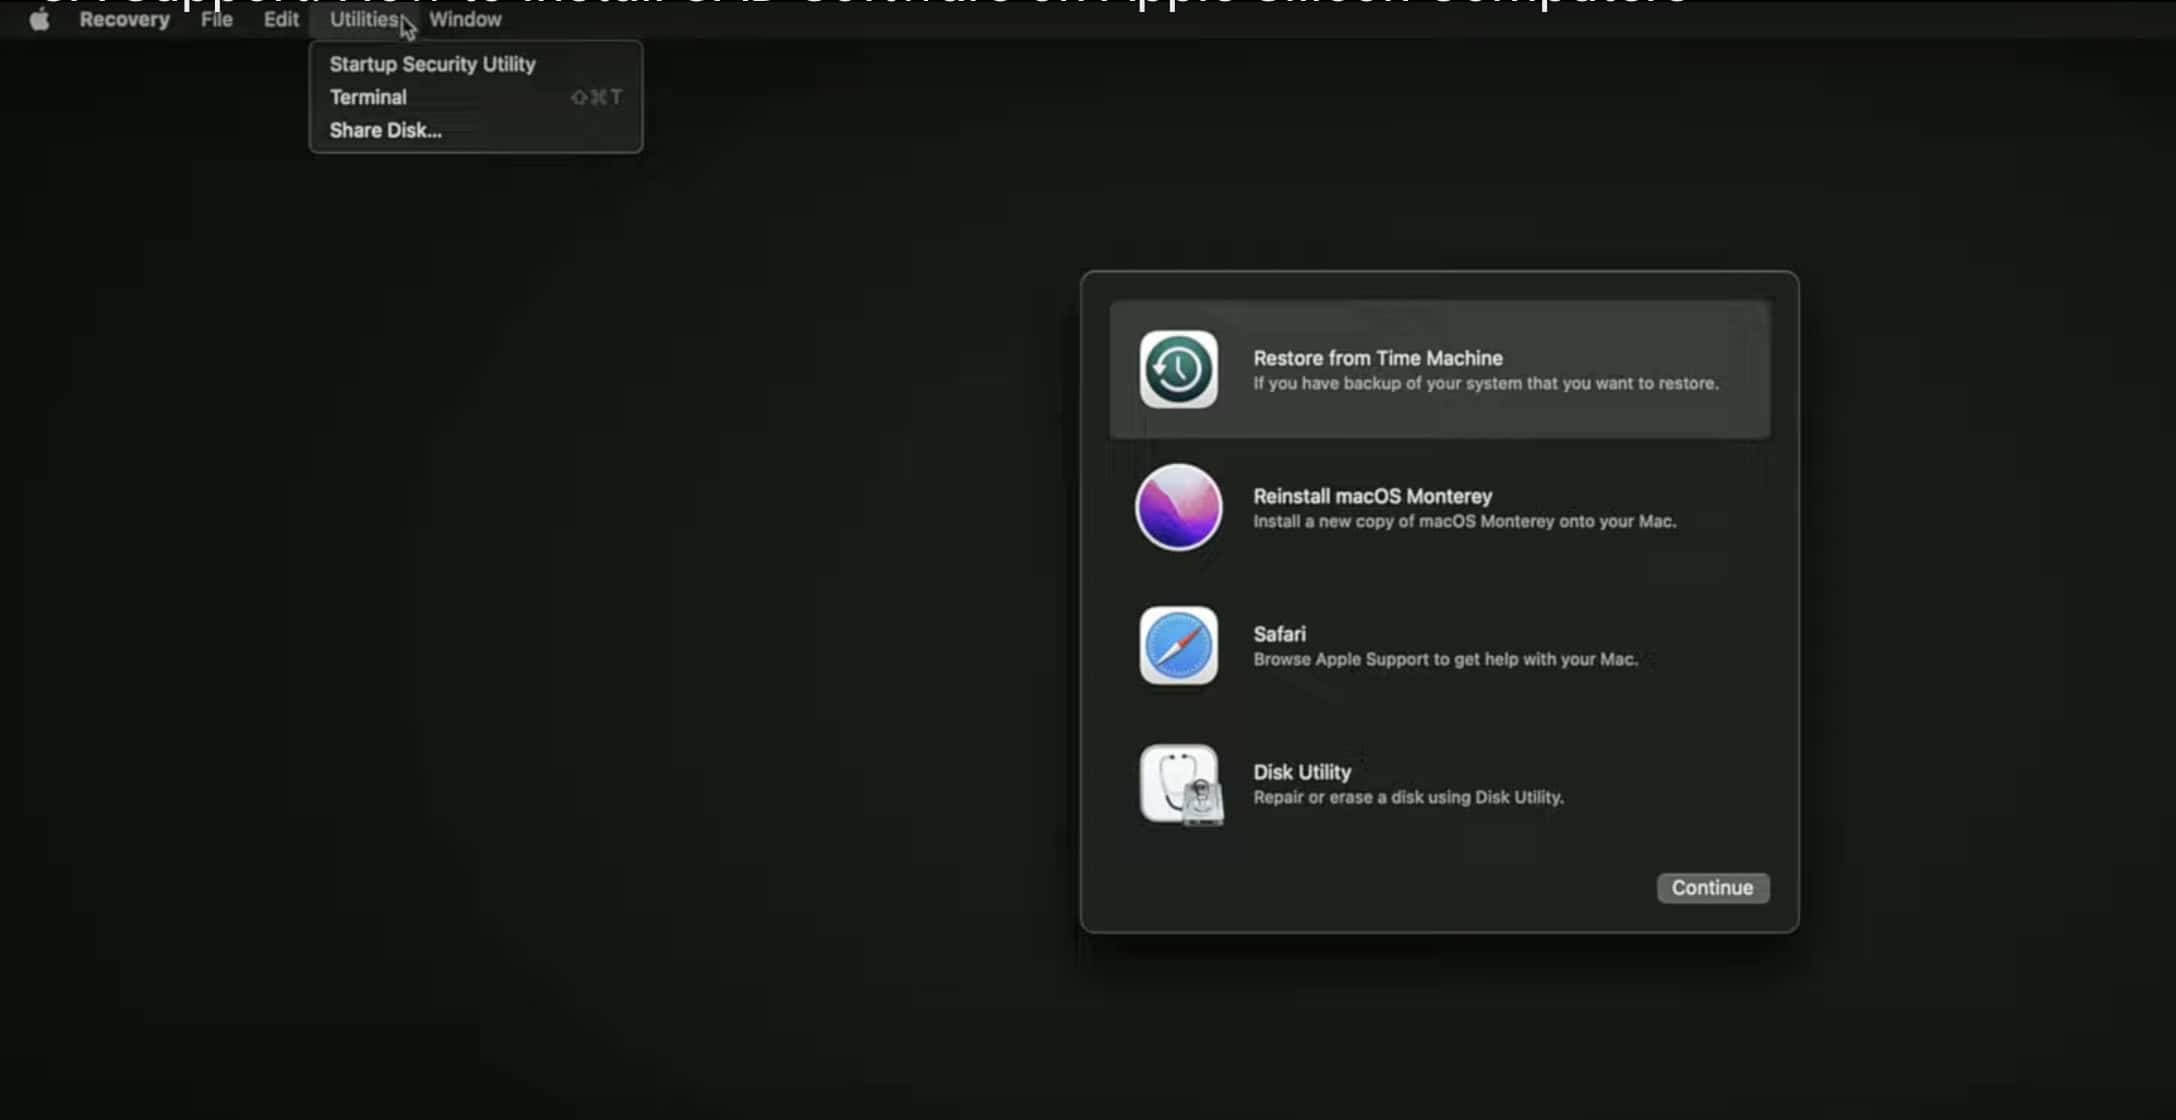
Task: Click the Safari compass icon
Action: (x=1178, y=645)
